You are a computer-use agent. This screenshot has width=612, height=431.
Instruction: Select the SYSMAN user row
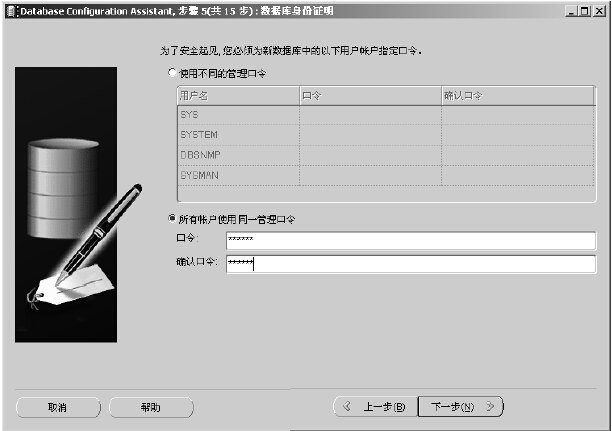[386, 175]
